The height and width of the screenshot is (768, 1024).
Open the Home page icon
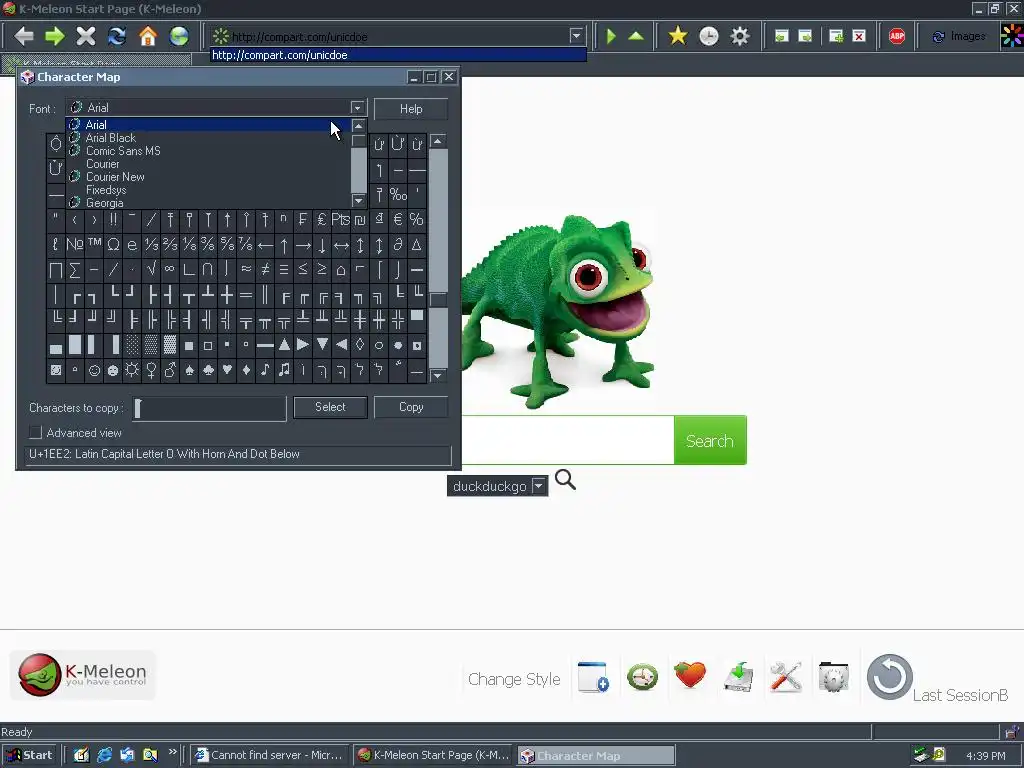[x=148, y=36]
